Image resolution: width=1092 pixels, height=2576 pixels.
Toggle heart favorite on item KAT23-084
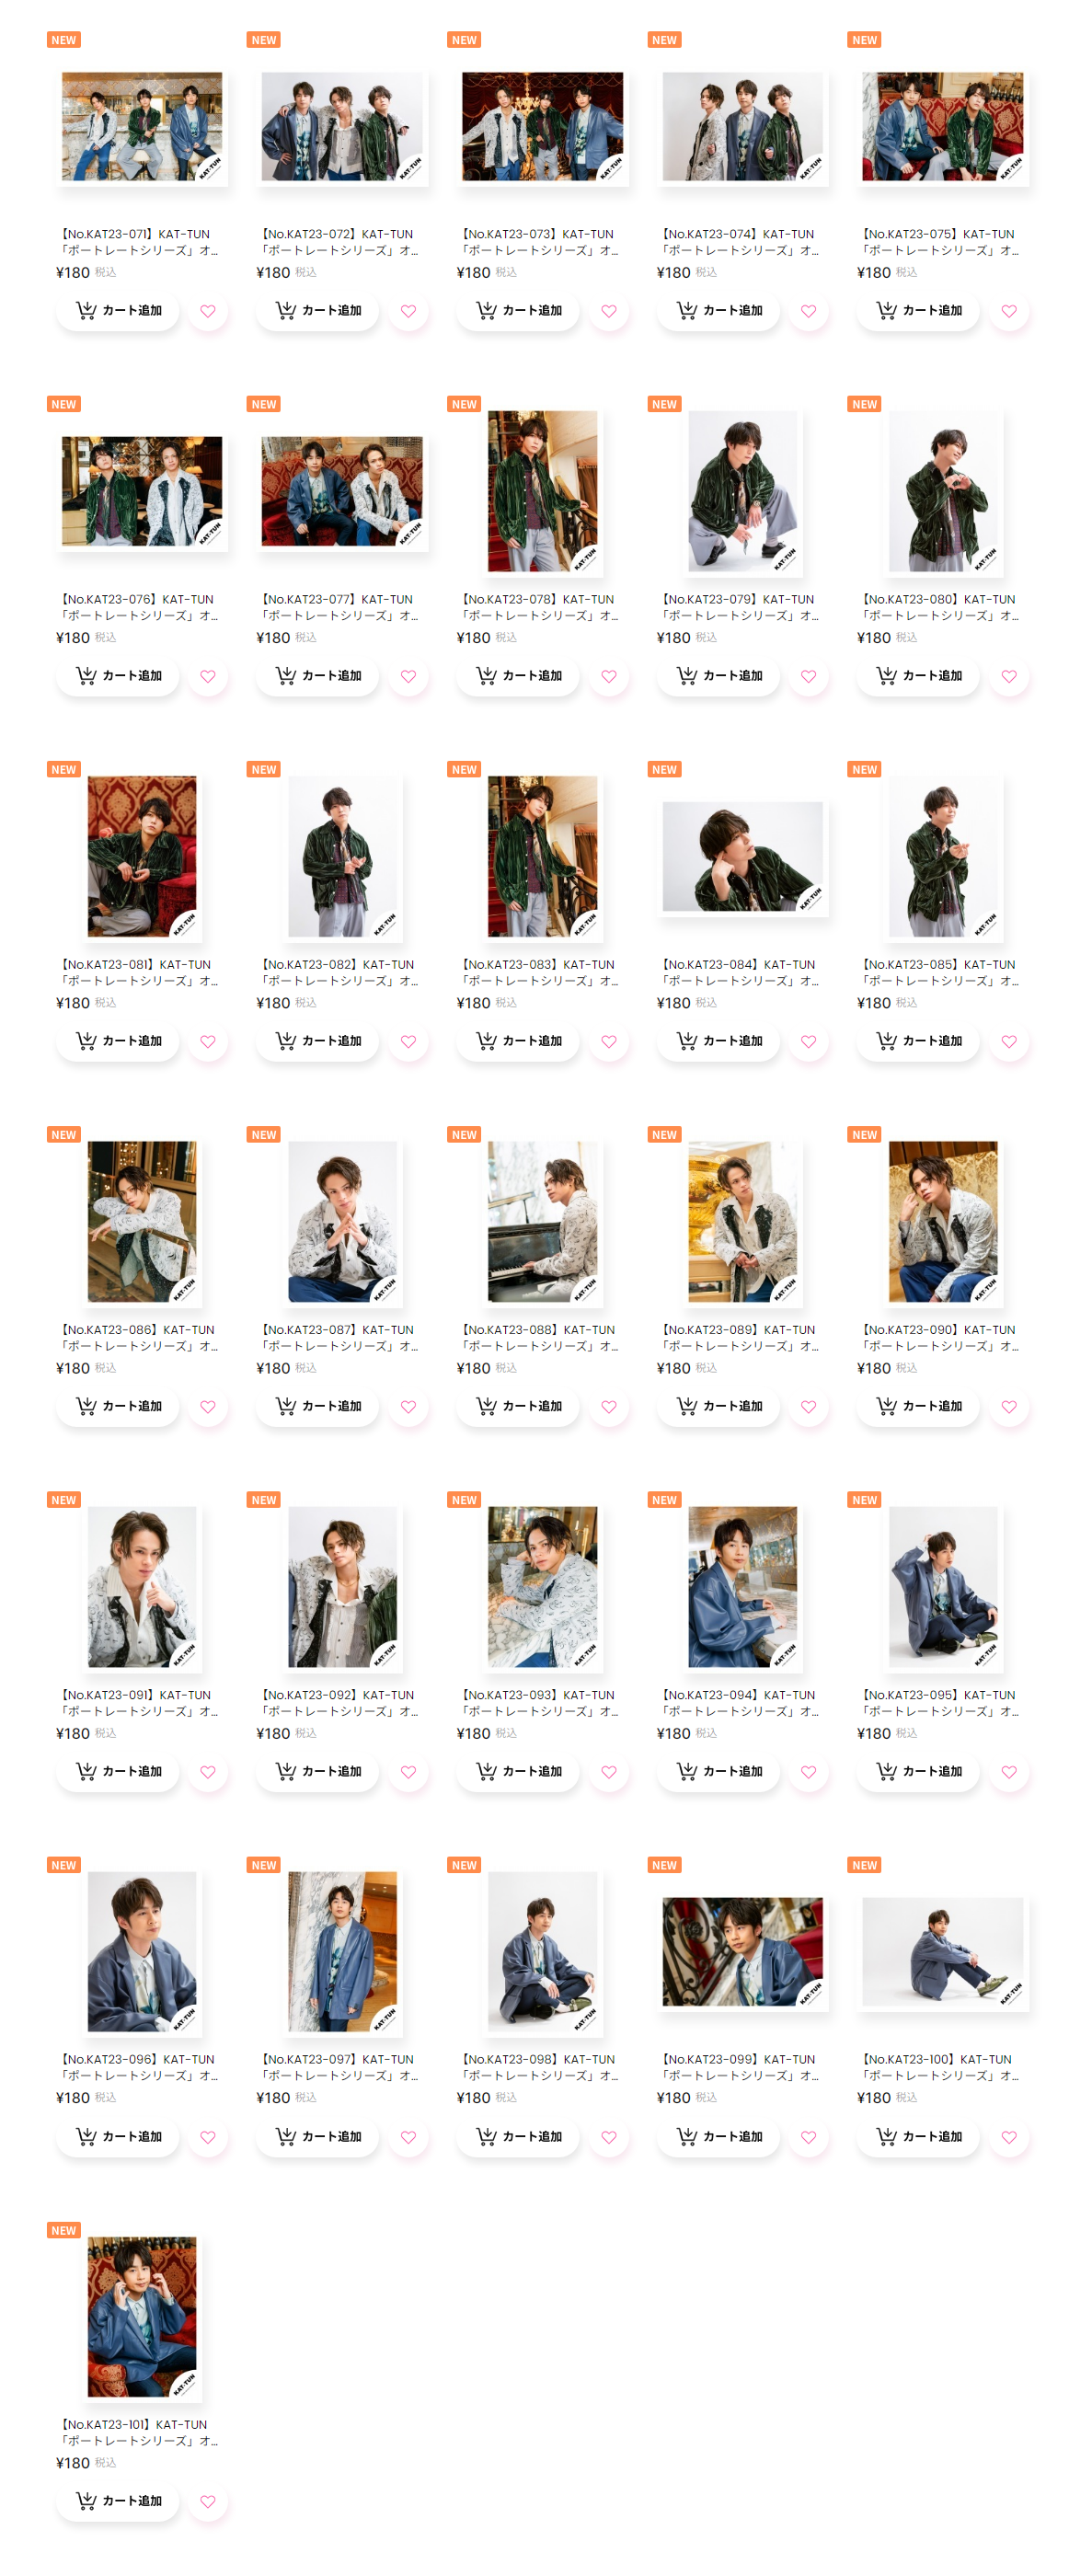(x=808, y=1041)
